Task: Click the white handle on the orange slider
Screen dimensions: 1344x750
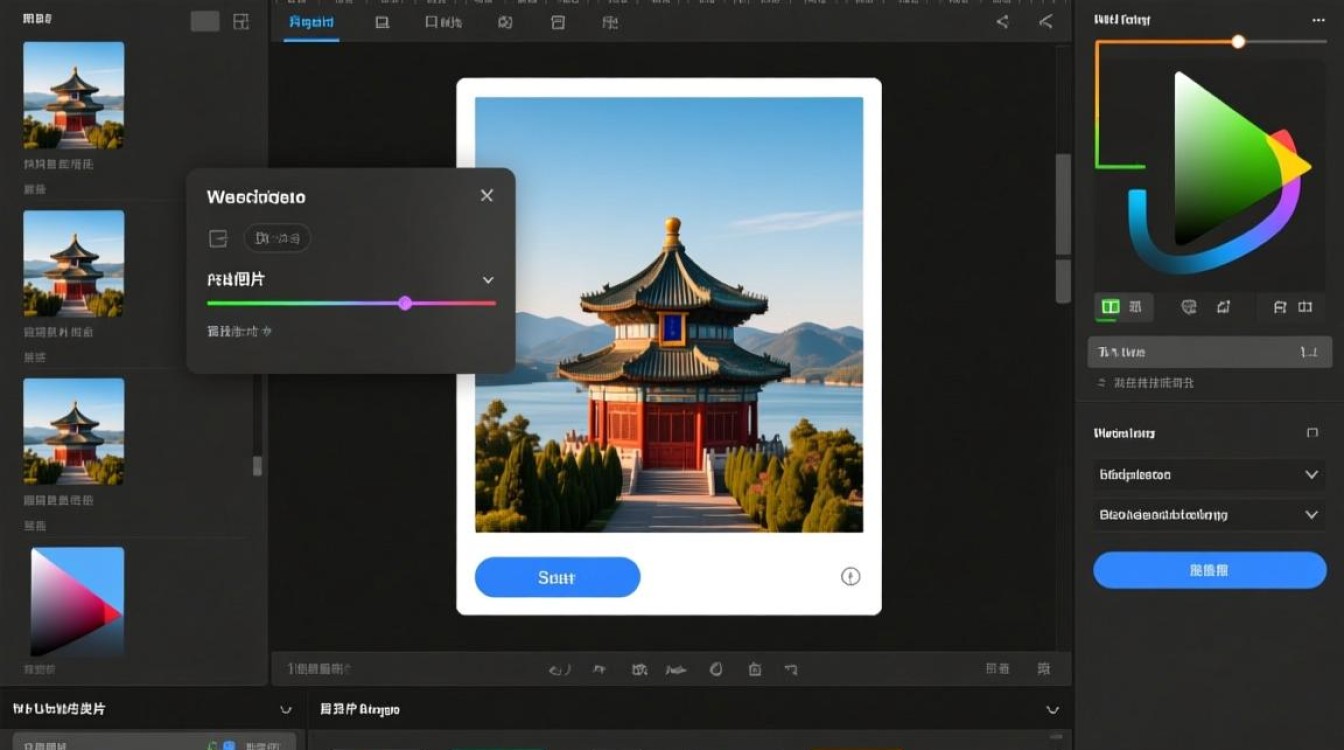Action: click(1238, 41)
